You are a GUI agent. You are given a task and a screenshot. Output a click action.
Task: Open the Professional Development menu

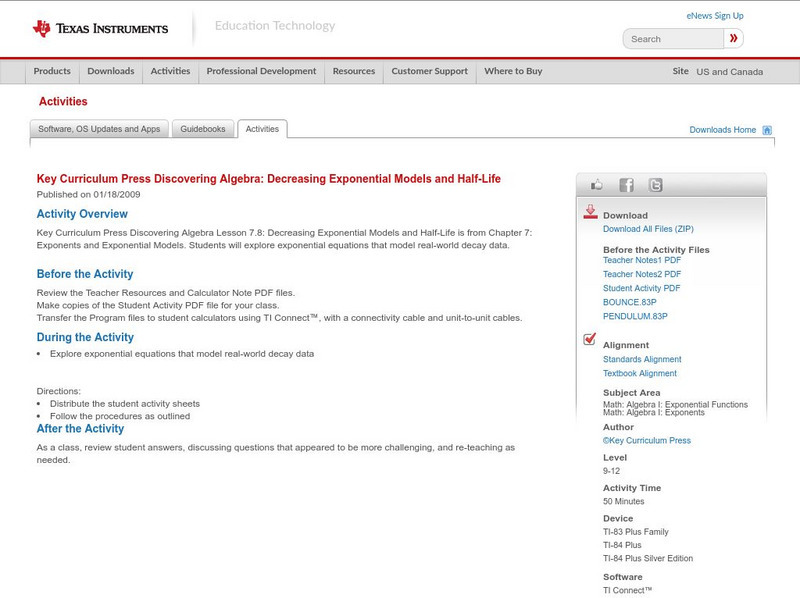[x=261, y=71]
